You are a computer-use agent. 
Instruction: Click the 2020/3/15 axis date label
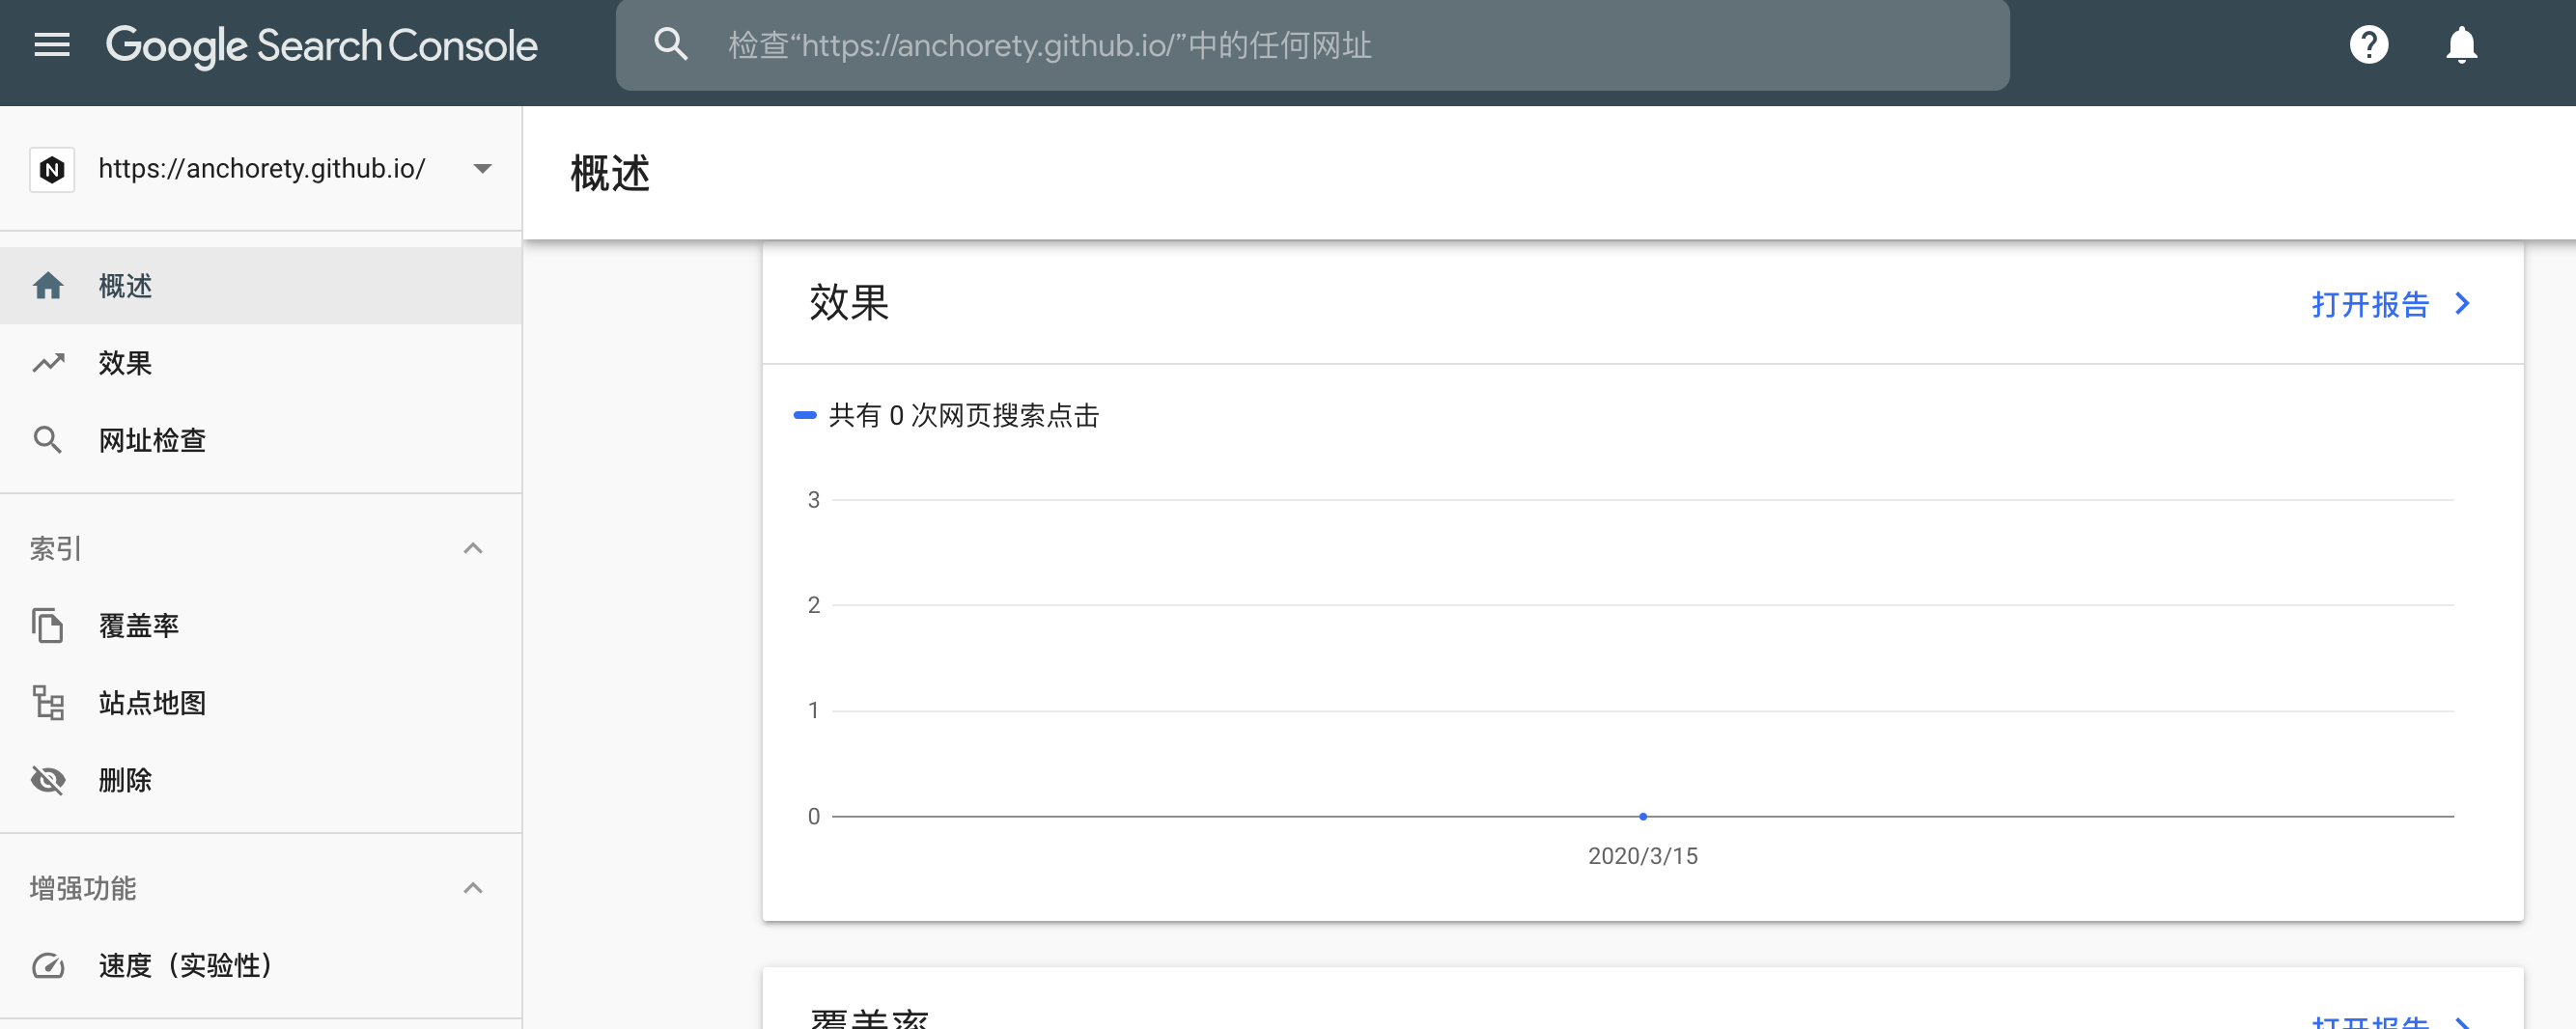(1643, 856)
